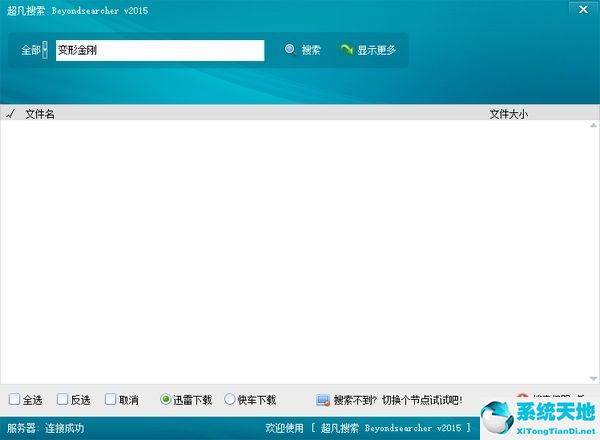Check the 取消 checkbox
The width and height of the screenshot is (600, 440).
click(110, 399)
